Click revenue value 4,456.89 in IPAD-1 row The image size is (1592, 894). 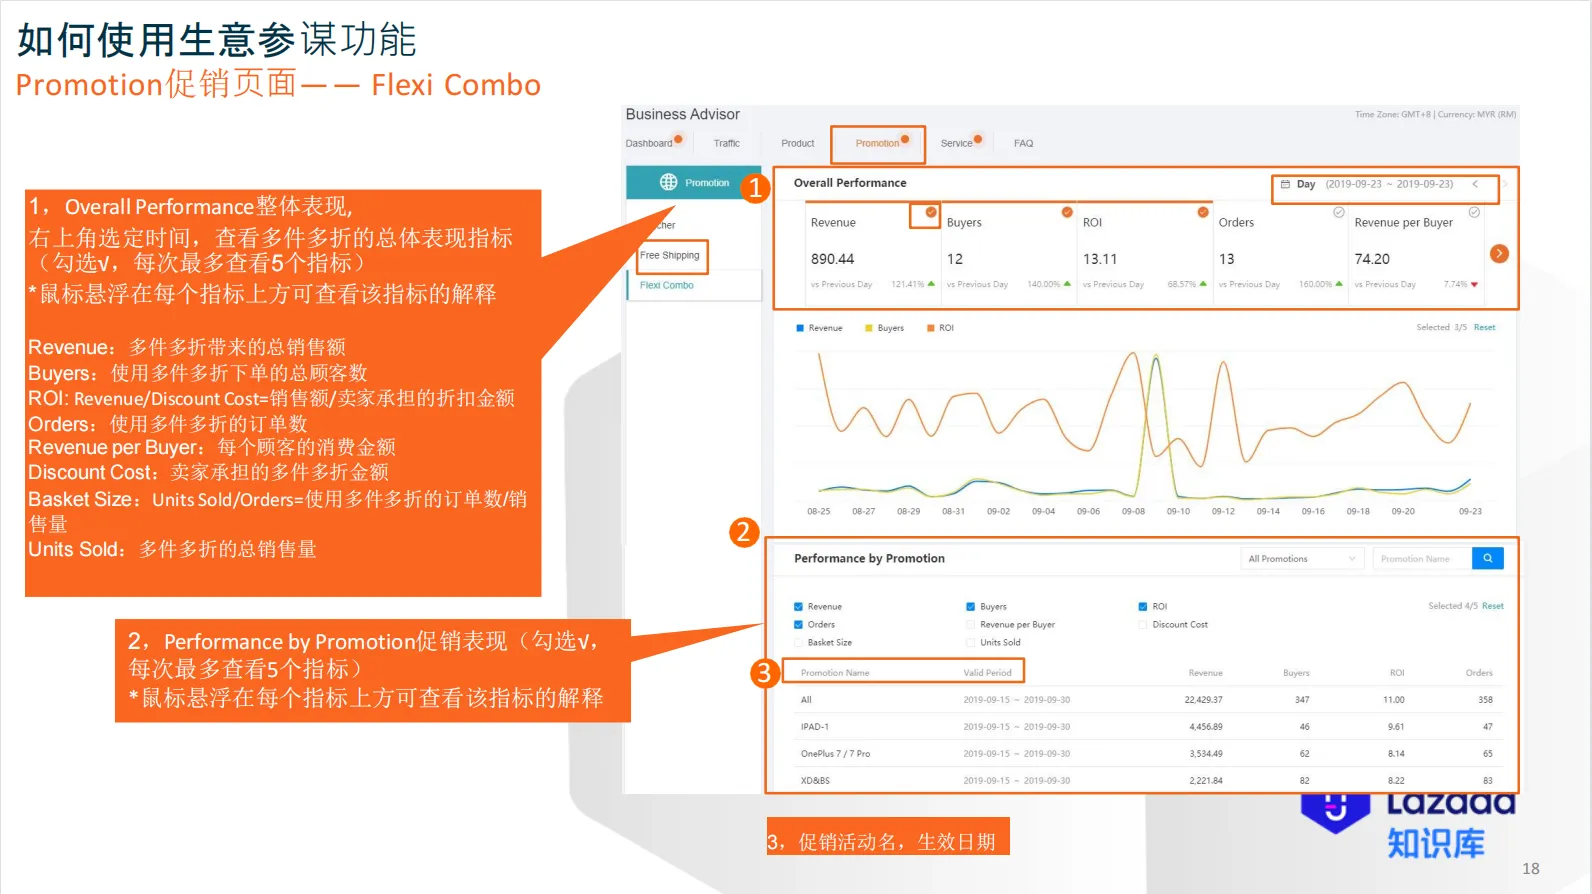pos(1206,727)
